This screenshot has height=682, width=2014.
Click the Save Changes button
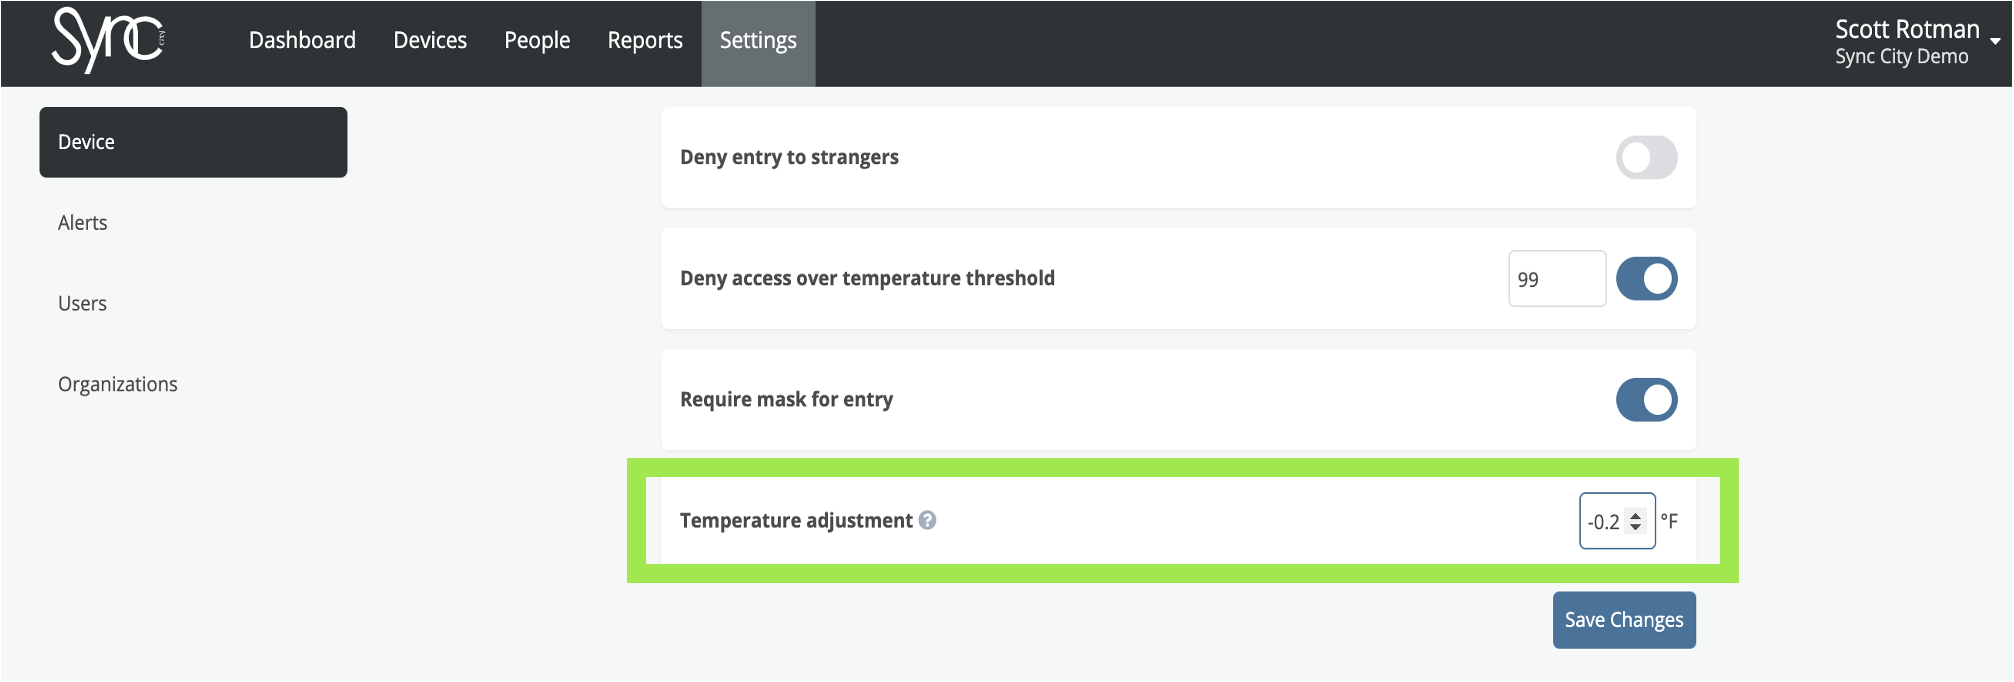pyautogui.click(x=1624, y=620)
